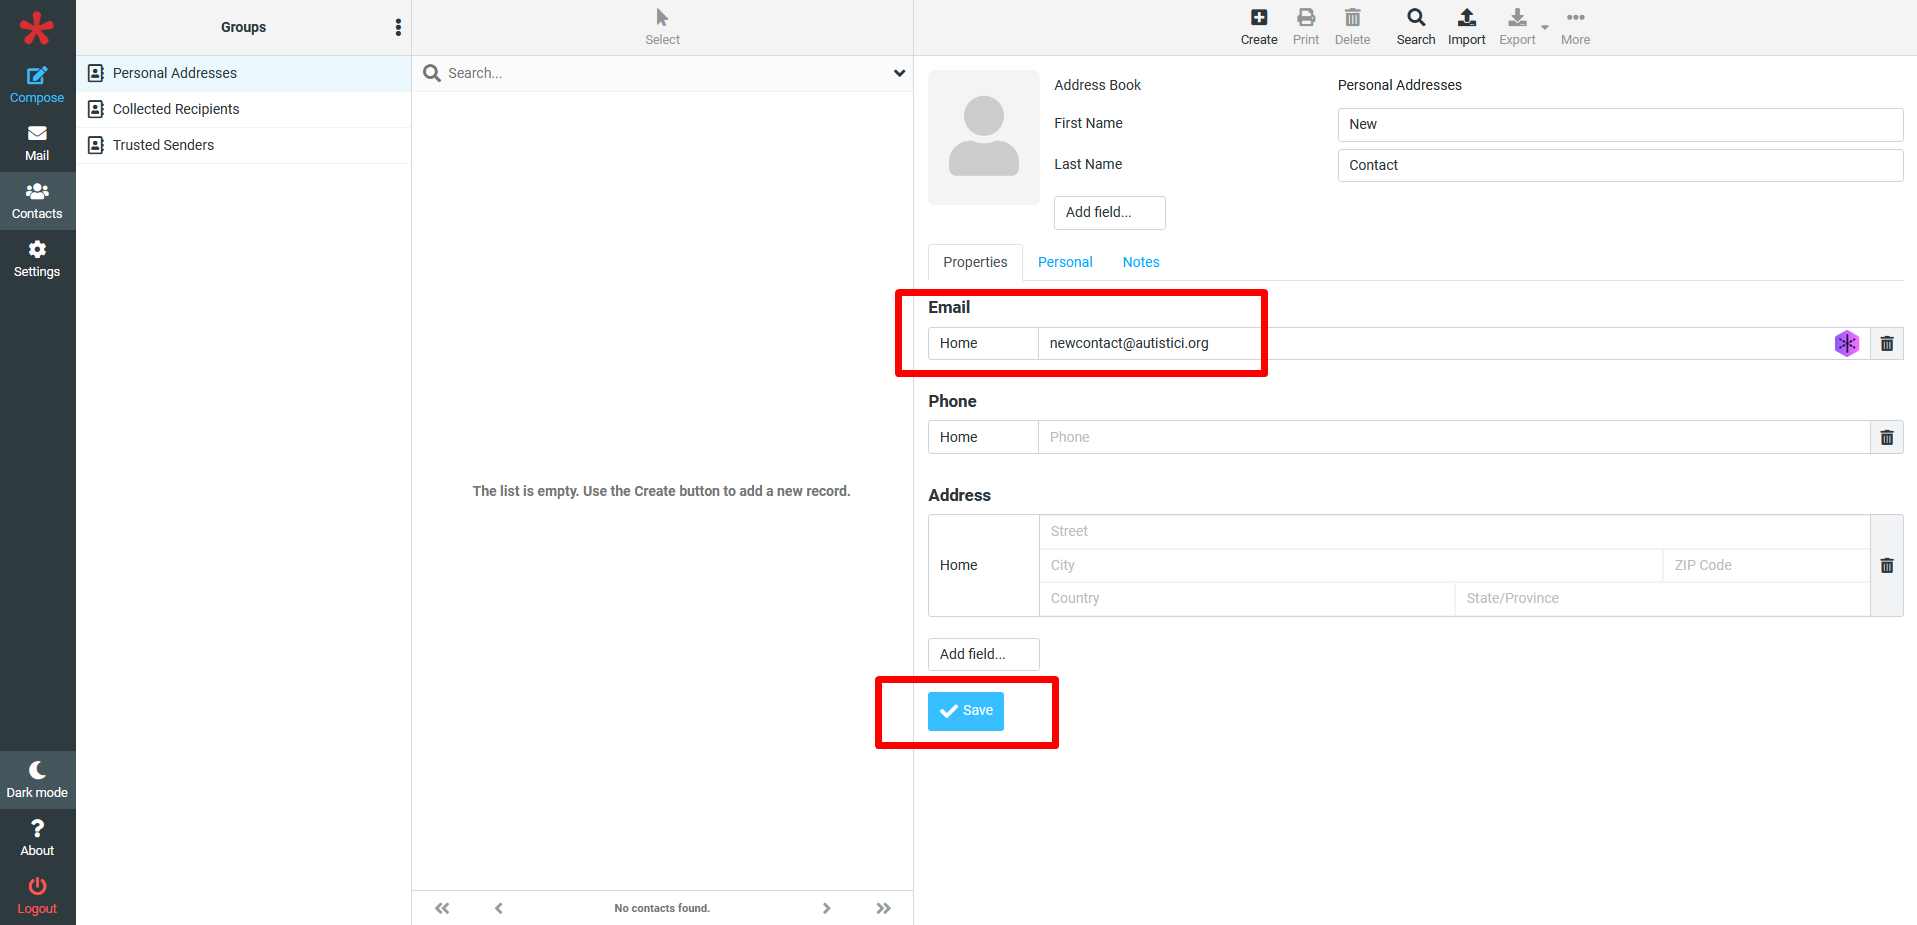Image resolution: width=1917 pixels, height=925 pixels.
Task: Open the Groups three-dot actions menu
Action: tap(398, 27)
